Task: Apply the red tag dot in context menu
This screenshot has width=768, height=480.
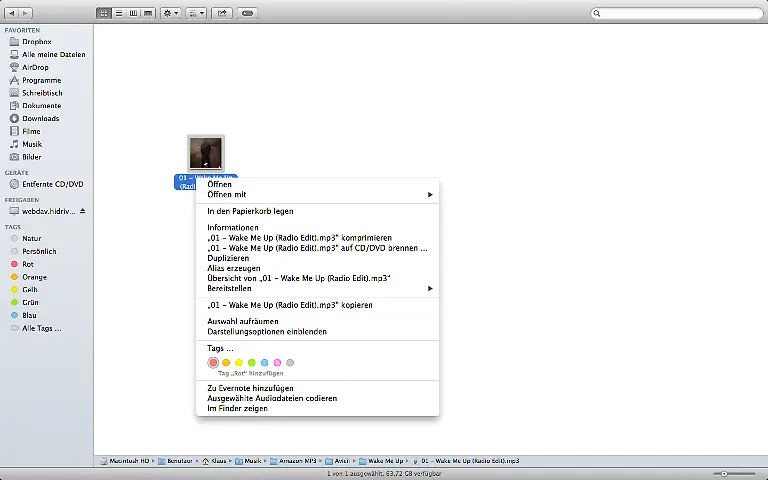Action: 213,362
